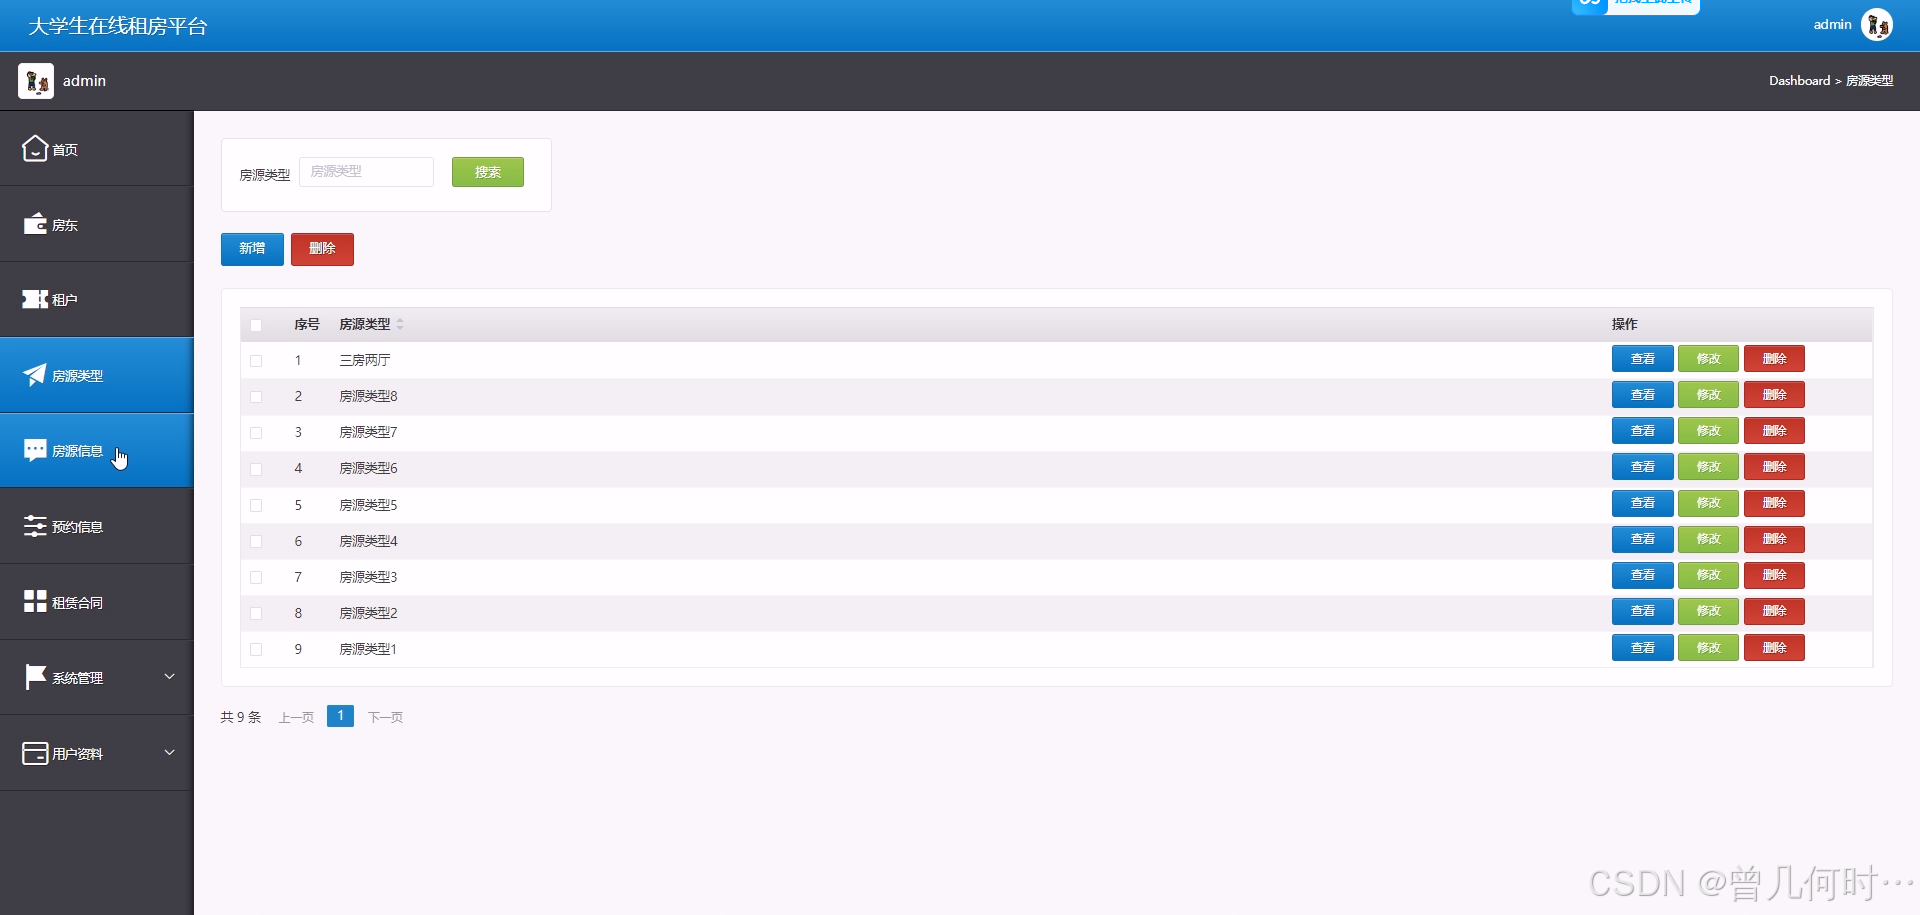Select the 房东 wallet icon in sidebar
Screen dimensions: 1920x915
click(35, 223)
